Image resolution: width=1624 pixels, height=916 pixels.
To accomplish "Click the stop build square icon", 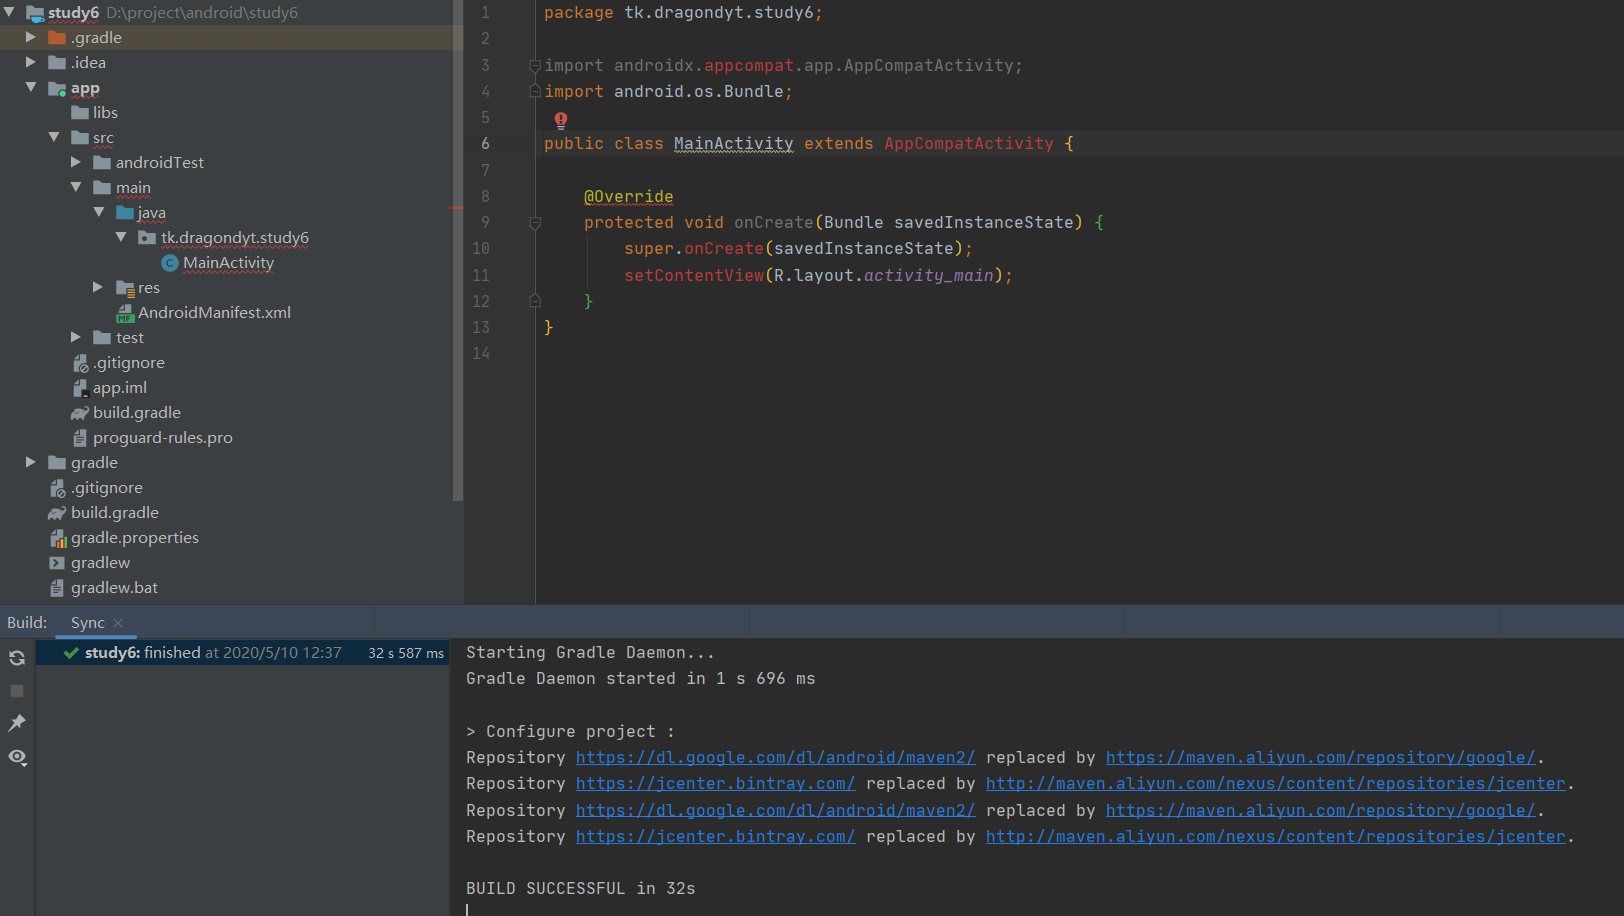I will (17, 691).
